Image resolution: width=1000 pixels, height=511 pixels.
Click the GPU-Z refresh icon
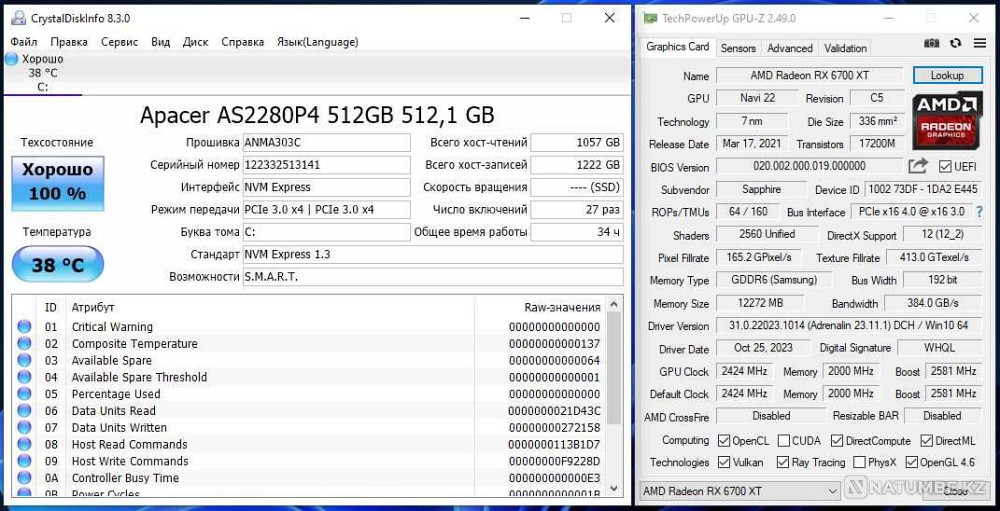click(x=955, y=43)
